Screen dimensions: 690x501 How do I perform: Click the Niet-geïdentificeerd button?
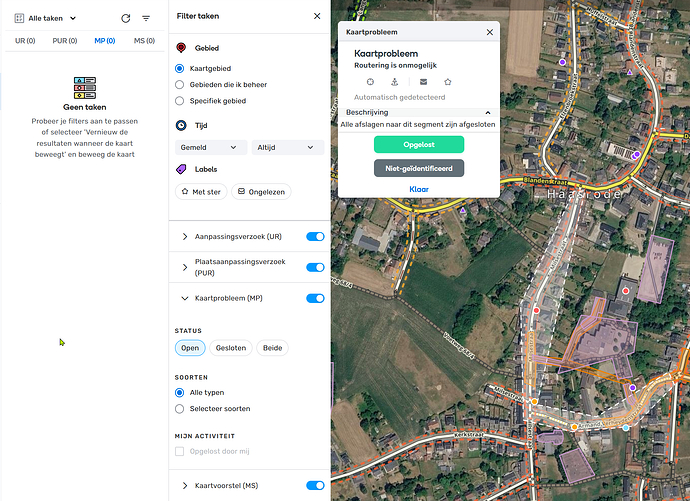(419, 168)
